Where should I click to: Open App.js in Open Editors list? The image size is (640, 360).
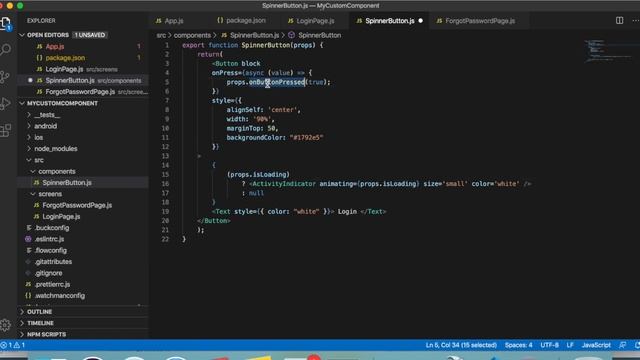point(55,47)
